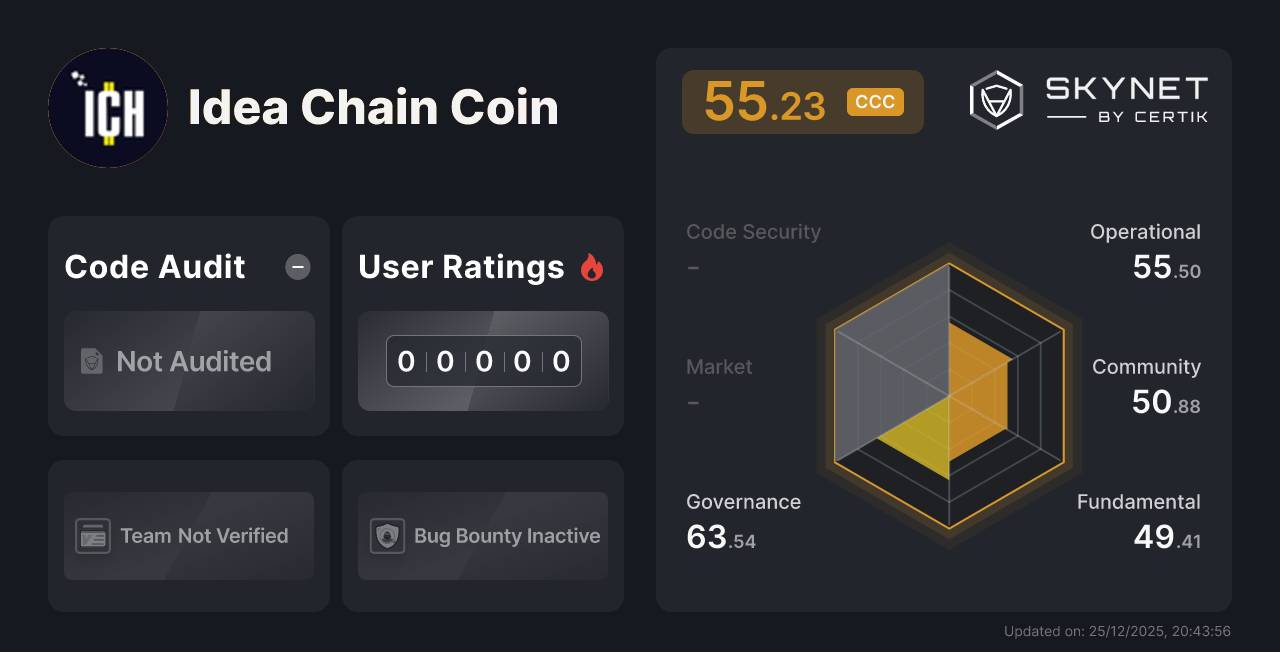This screenshot has width=1280, height=652.
Task: Select the shield icon beside Not Audited
Action: tap(91, 361)
